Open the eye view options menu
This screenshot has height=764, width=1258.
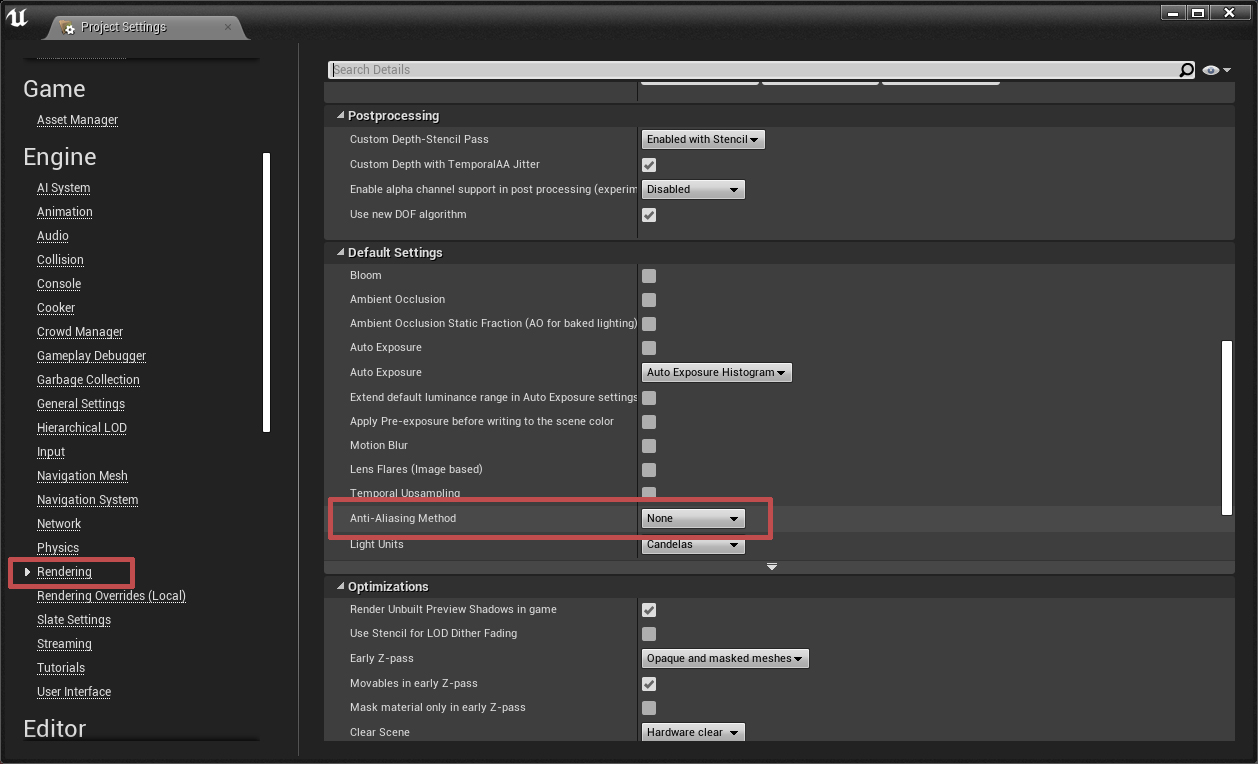[1216, 70]
